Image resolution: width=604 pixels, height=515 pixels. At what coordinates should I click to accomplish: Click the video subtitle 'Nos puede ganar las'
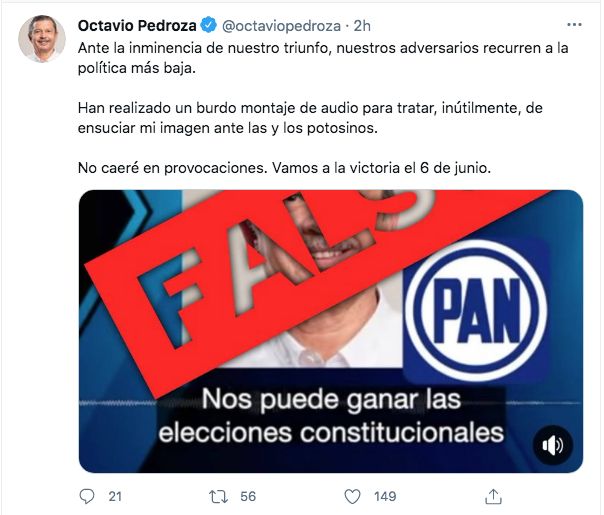pyautogui.click(x=331, y=399)
